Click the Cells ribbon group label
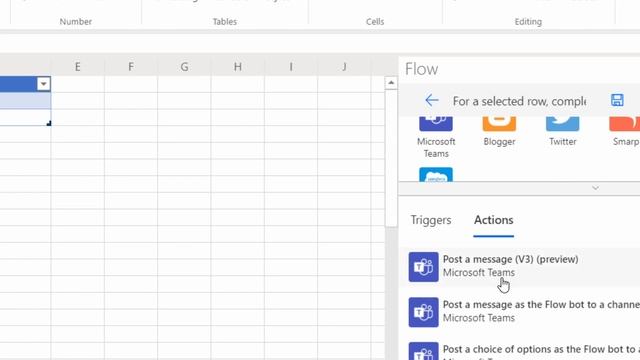This screenshot has width=640, height=360. coord(375,22)
